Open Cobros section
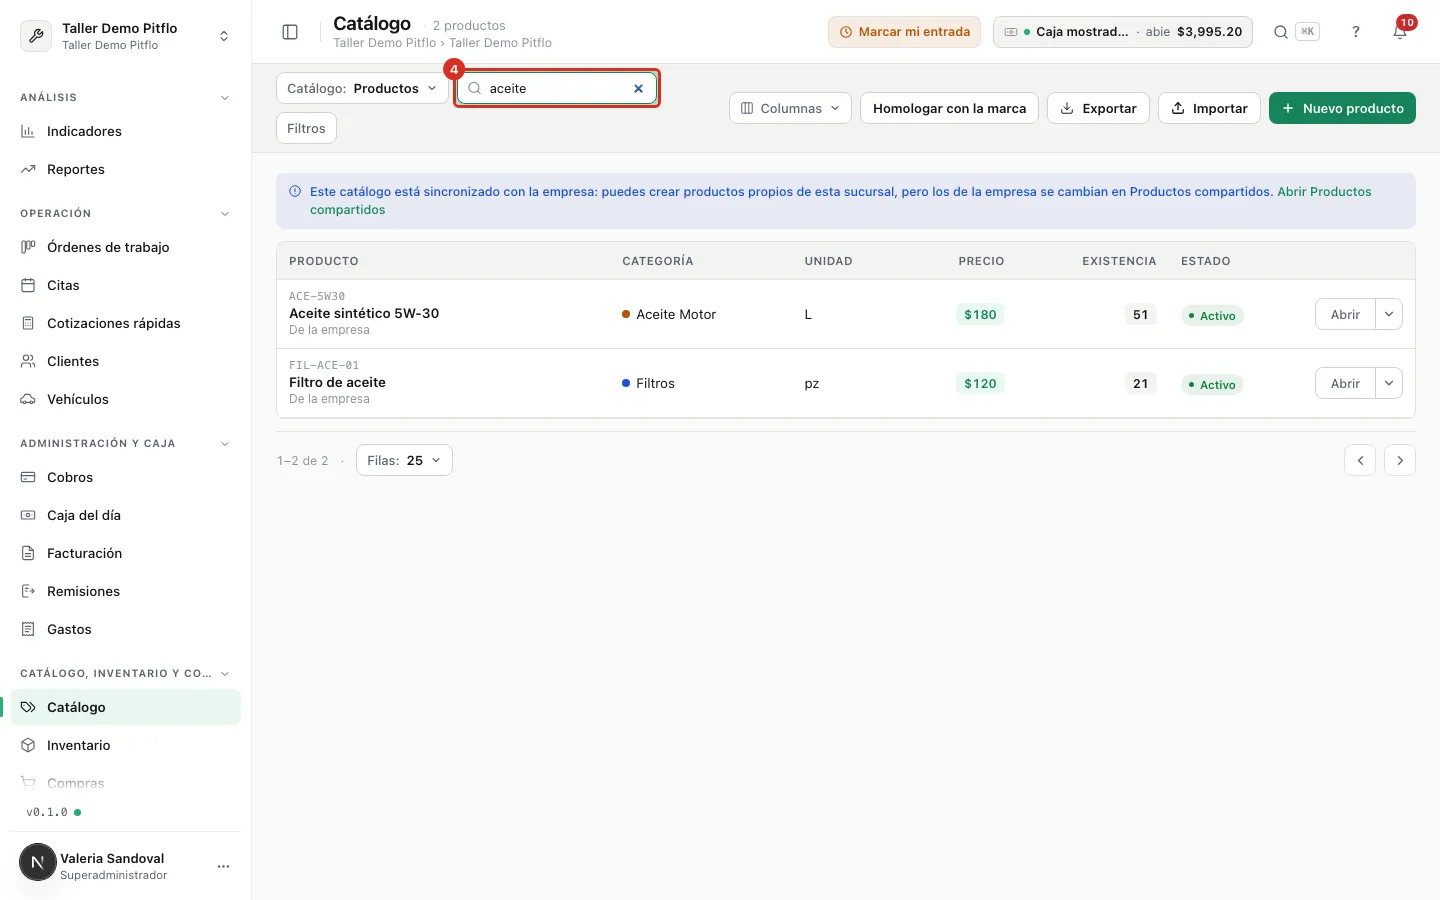The width and height of the screenshot is (1440, 900). click(125, 477)
